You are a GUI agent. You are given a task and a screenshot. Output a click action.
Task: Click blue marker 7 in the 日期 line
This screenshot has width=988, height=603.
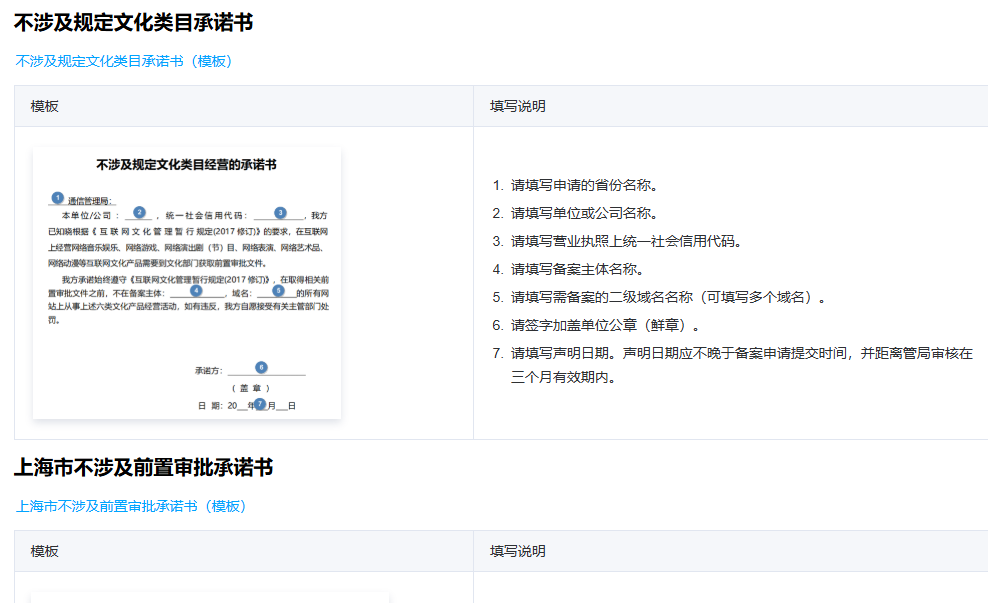pyautogui.click(x=260, y=404)
